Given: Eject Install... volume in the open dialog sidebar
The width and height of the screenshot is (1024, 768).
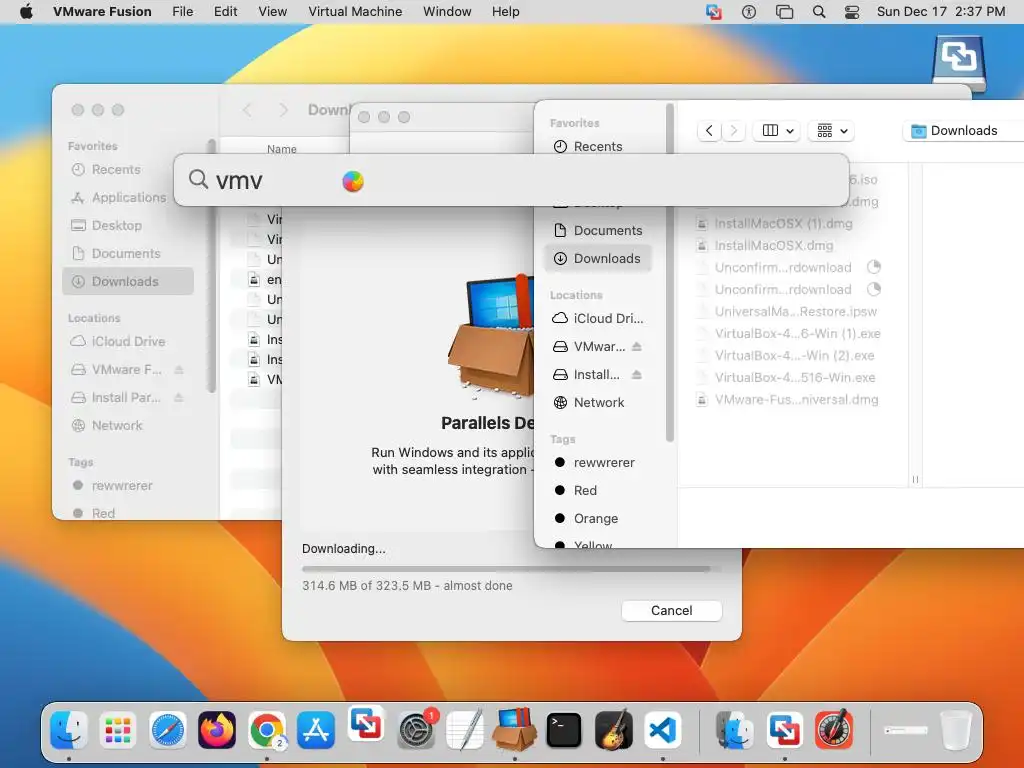Looking at the screenshot, I should point(637,374).
